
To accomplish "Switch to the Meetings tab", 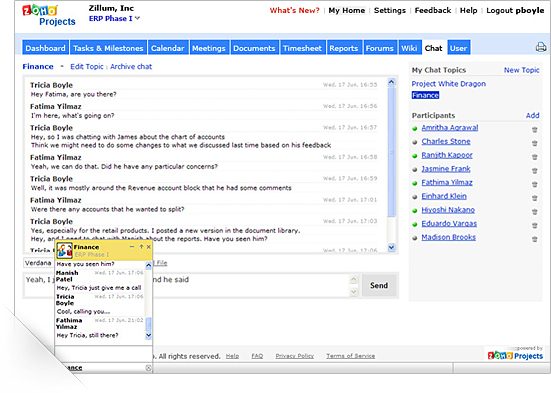I will [x=209, y=48].
